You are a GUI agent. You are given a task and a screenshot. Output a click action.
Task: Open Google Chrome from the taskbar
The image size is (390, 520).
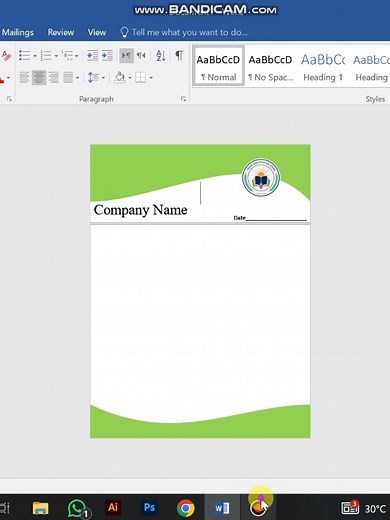186,508
